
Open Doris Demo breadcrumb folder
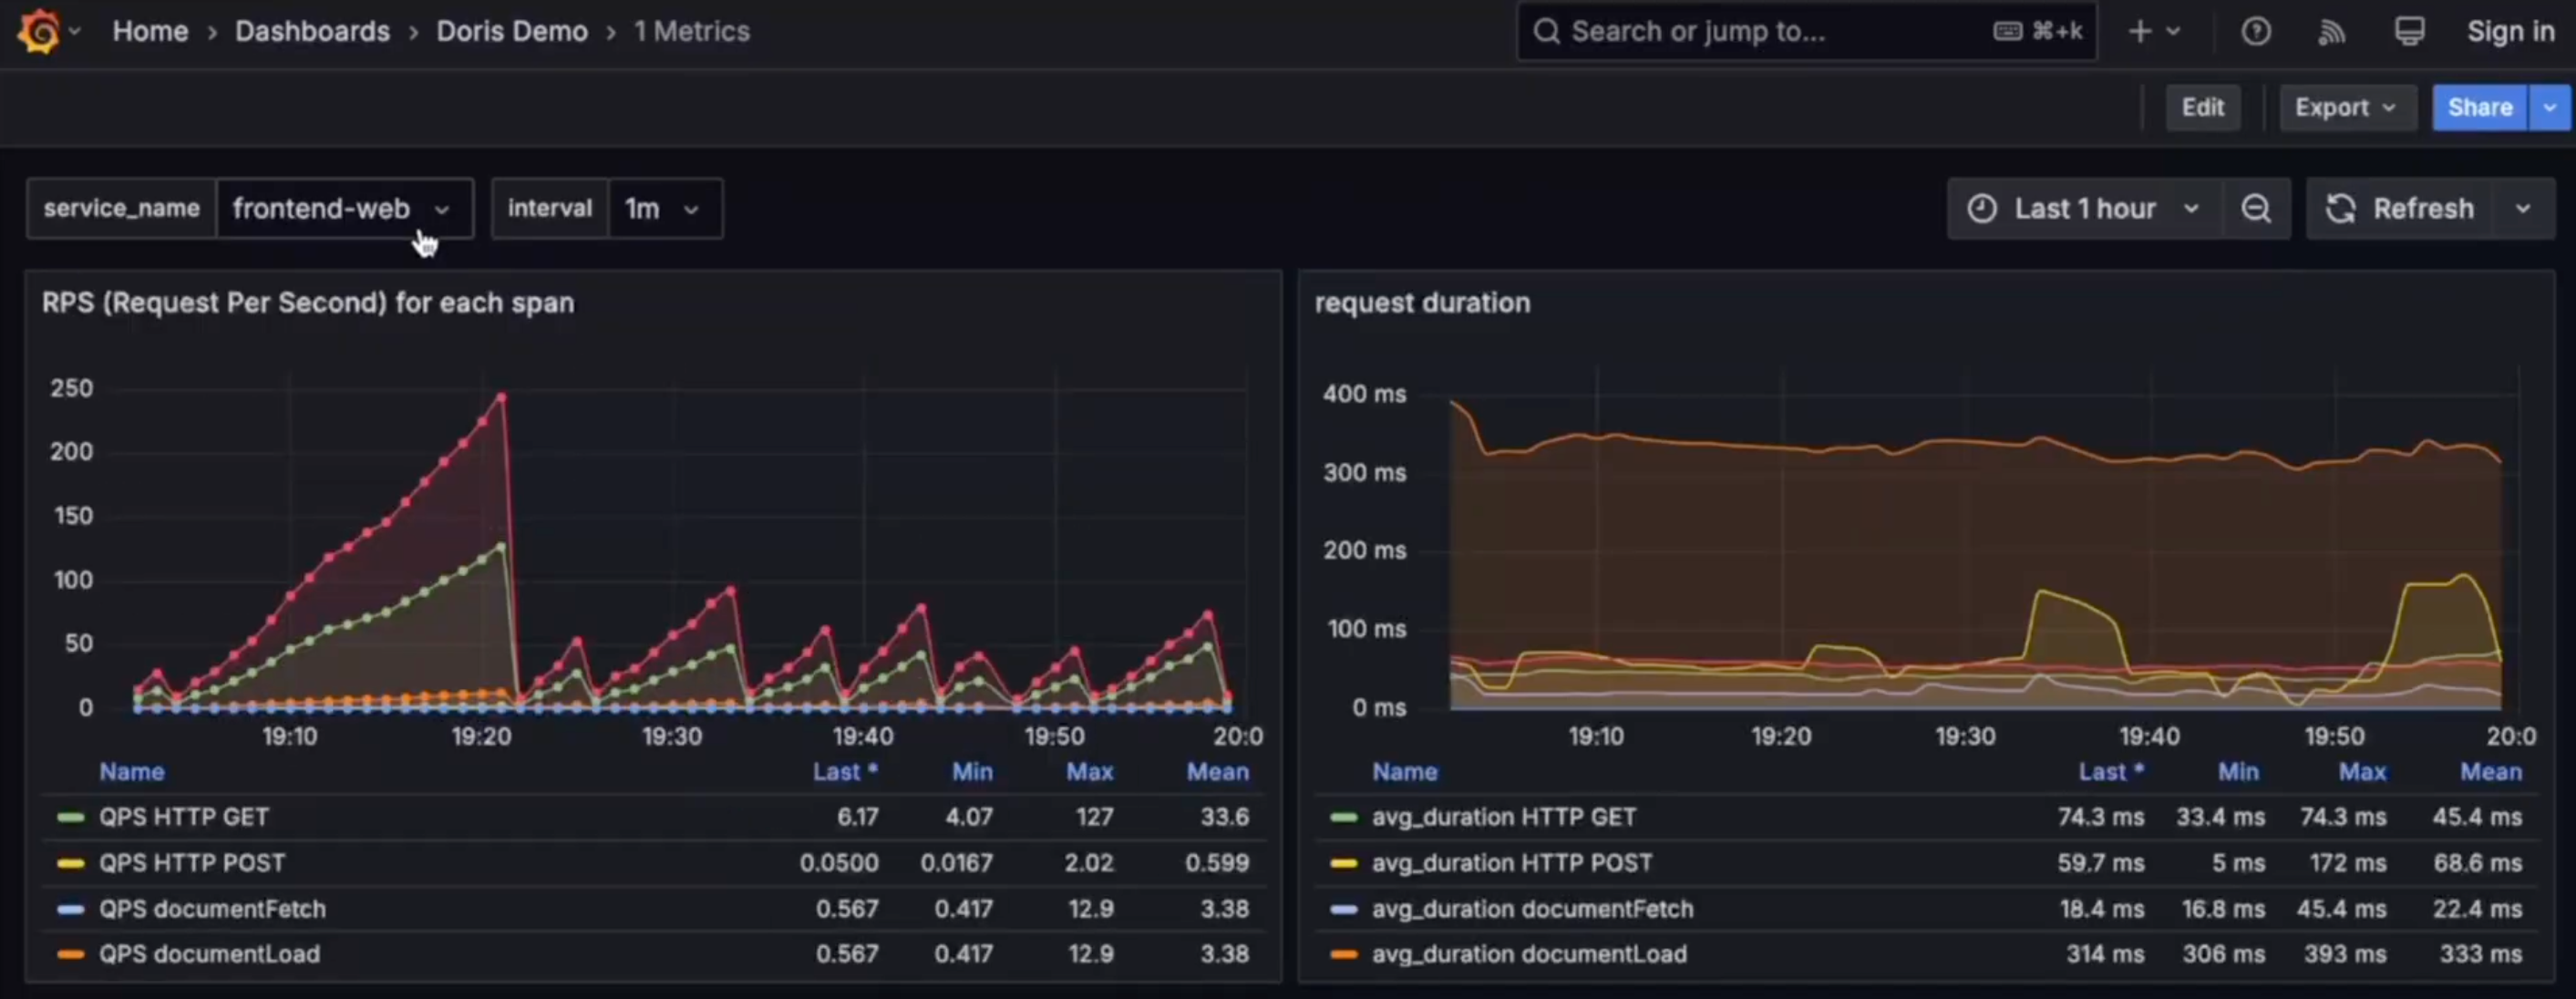511,31
